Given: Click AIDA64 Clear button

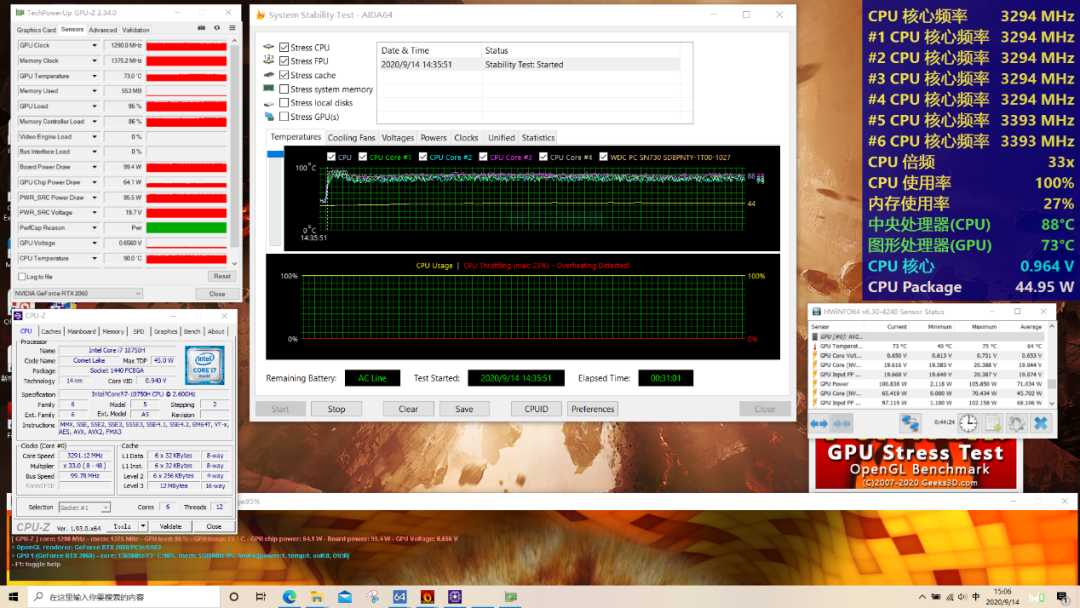Looking at the screenshot, I should click(x=408, y=409).
